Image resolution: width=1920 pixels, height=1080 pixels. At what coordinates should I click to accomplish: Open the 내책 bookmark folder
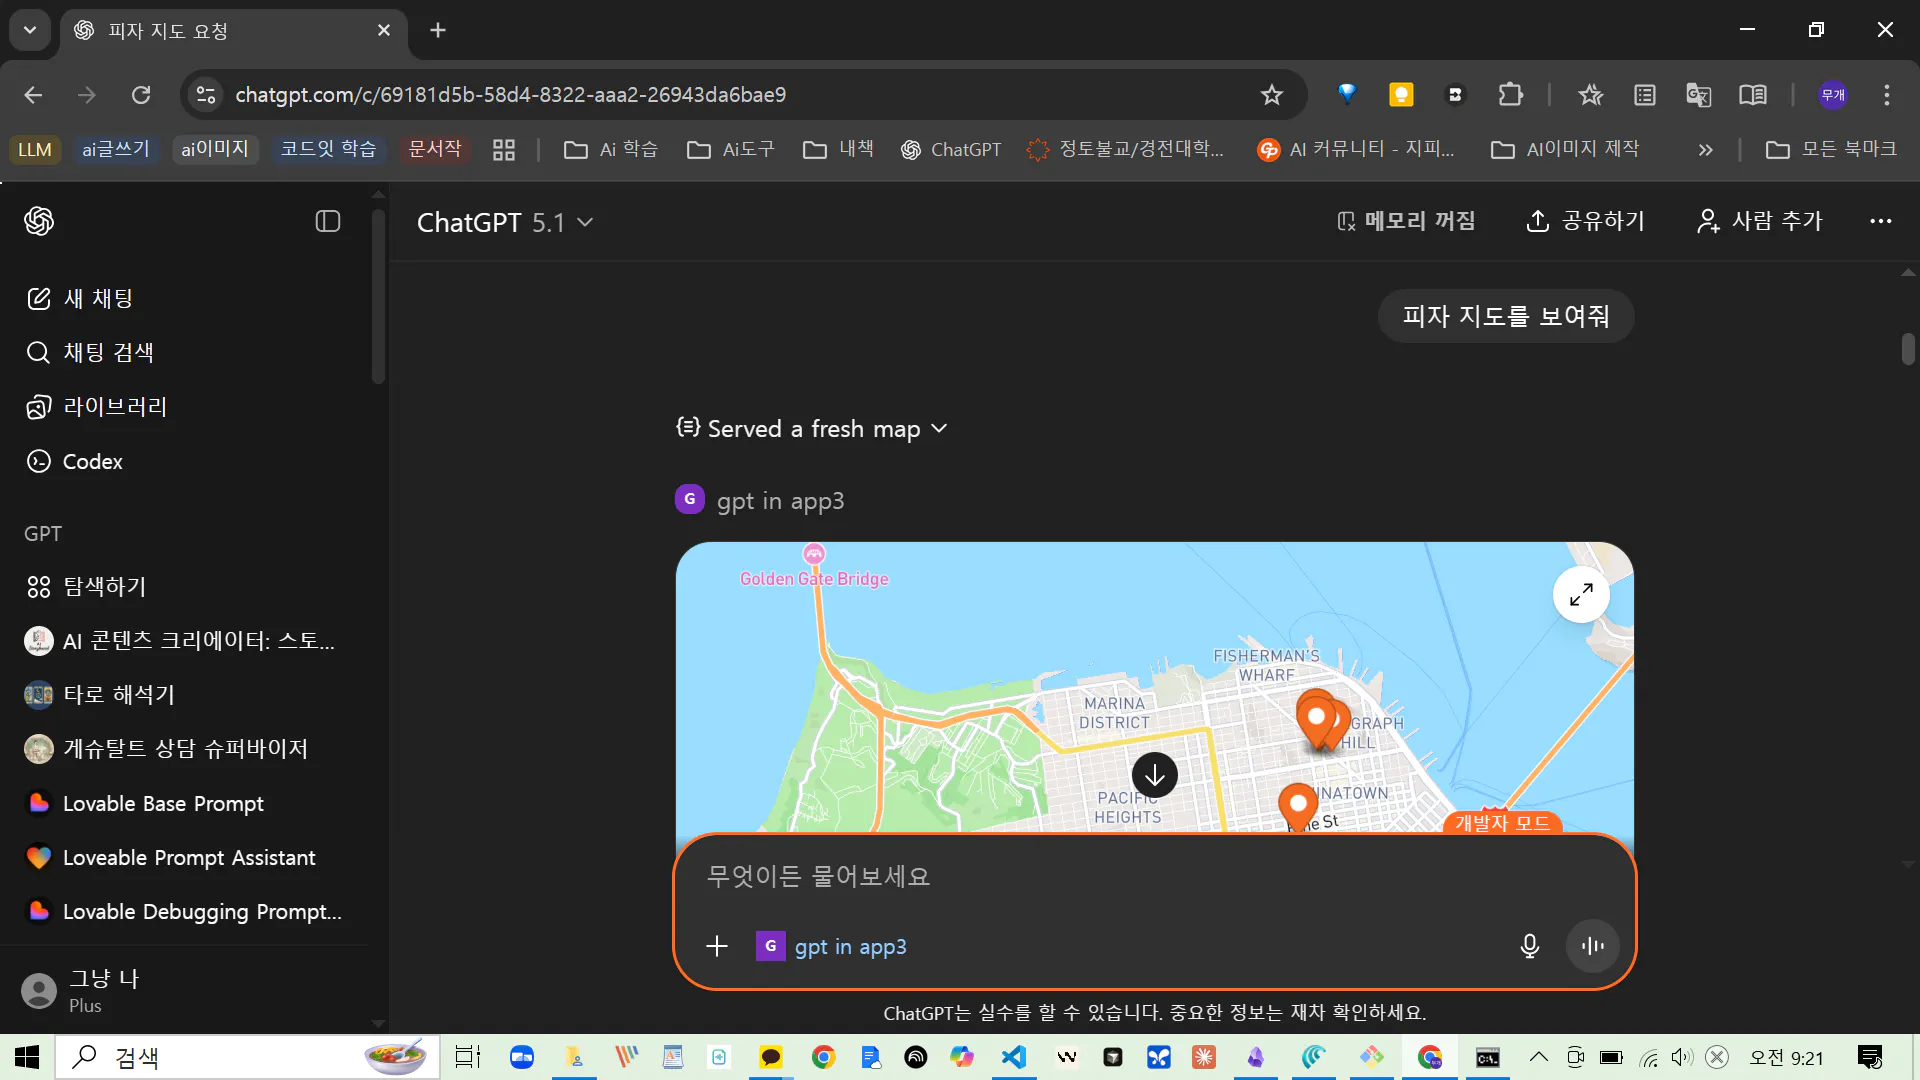point(839,149)
